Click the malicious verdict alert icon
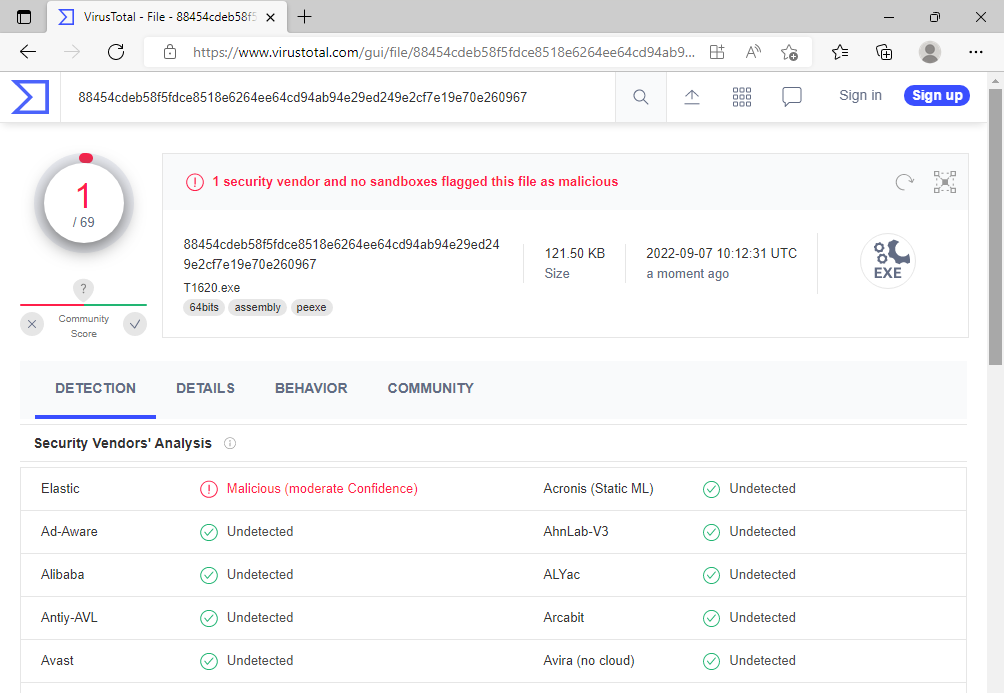 pyautogui.click(x=196, y=182)
